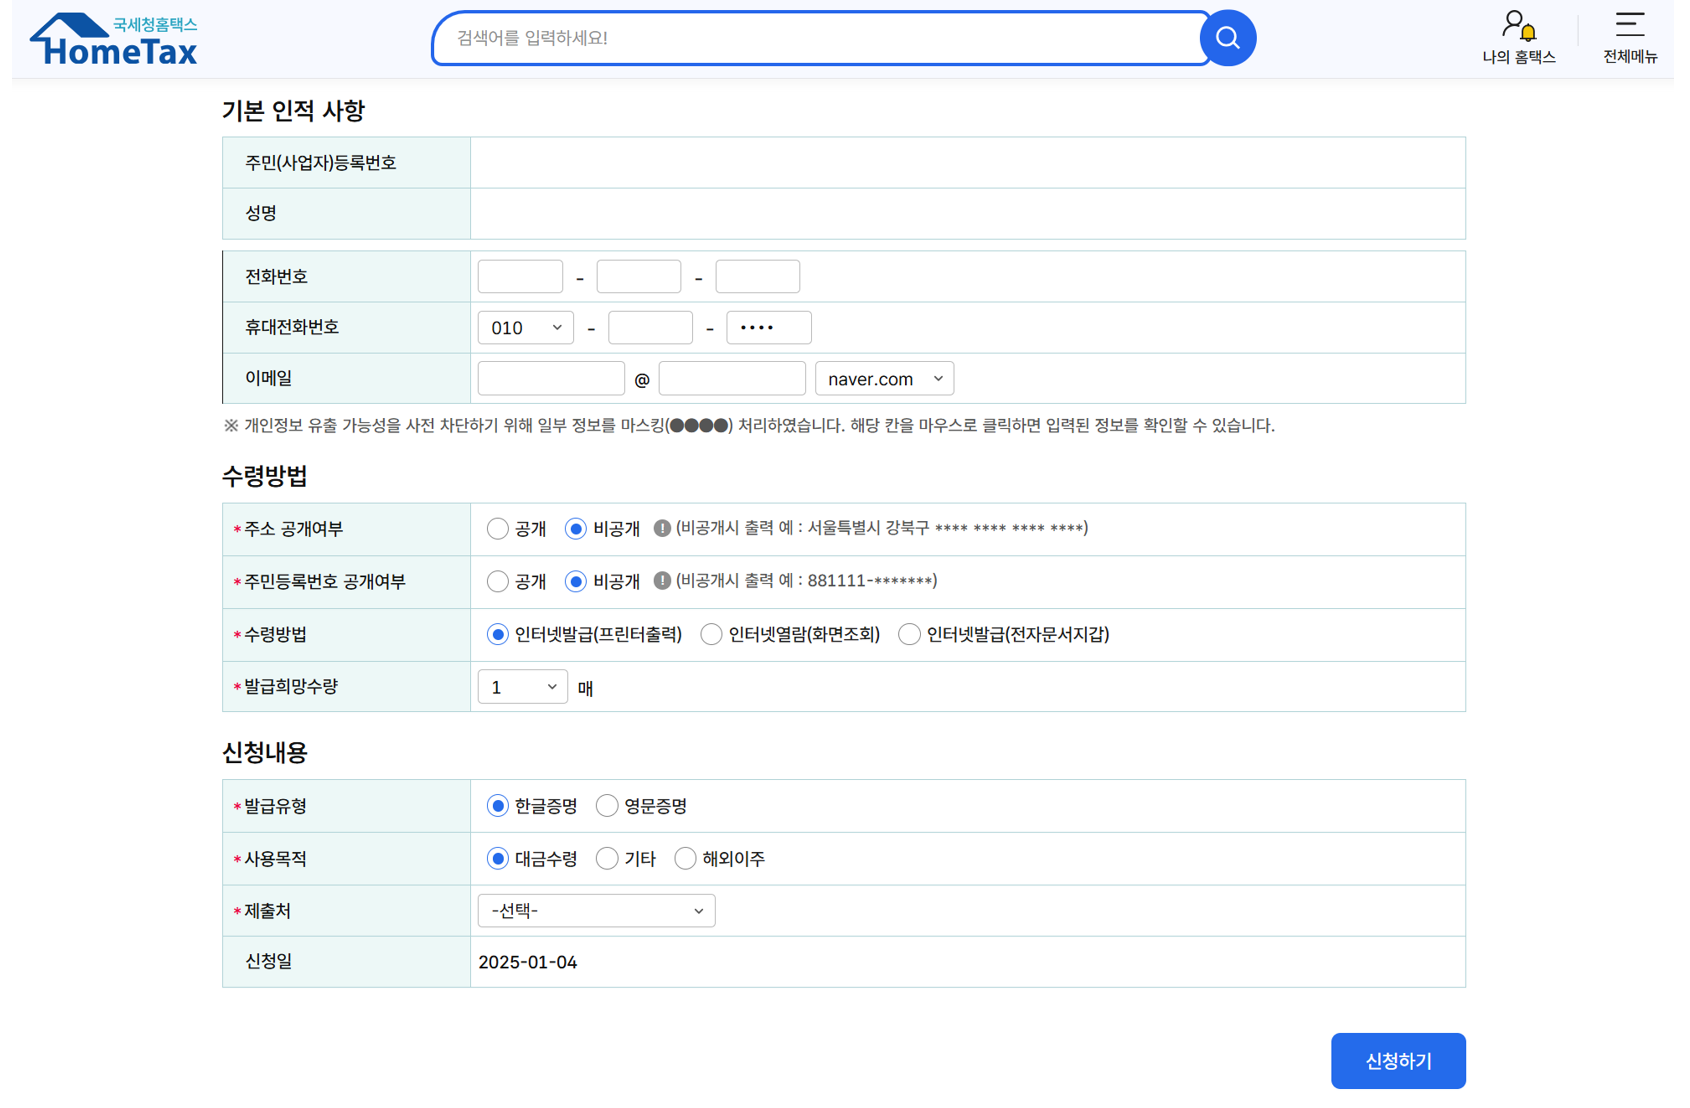Click the first 전화번호 input field
The image size is (1690, 1108).
pyautogui.click(x=520, y=276)
